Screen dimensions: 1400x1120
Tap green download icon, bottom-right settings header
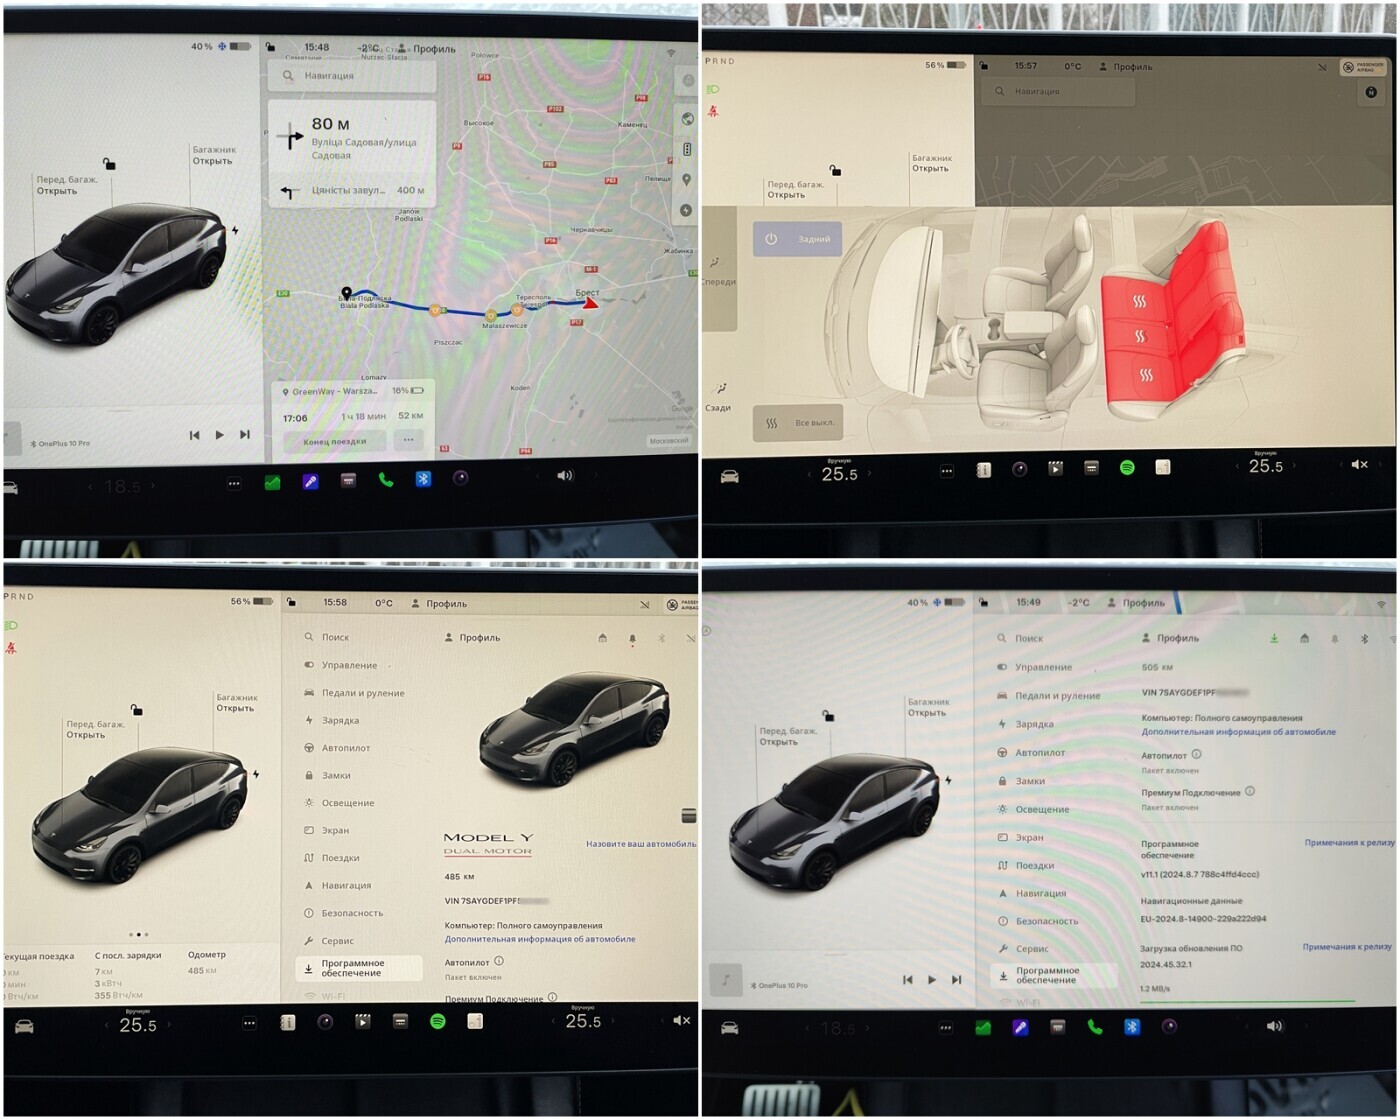pos(1274,638)
